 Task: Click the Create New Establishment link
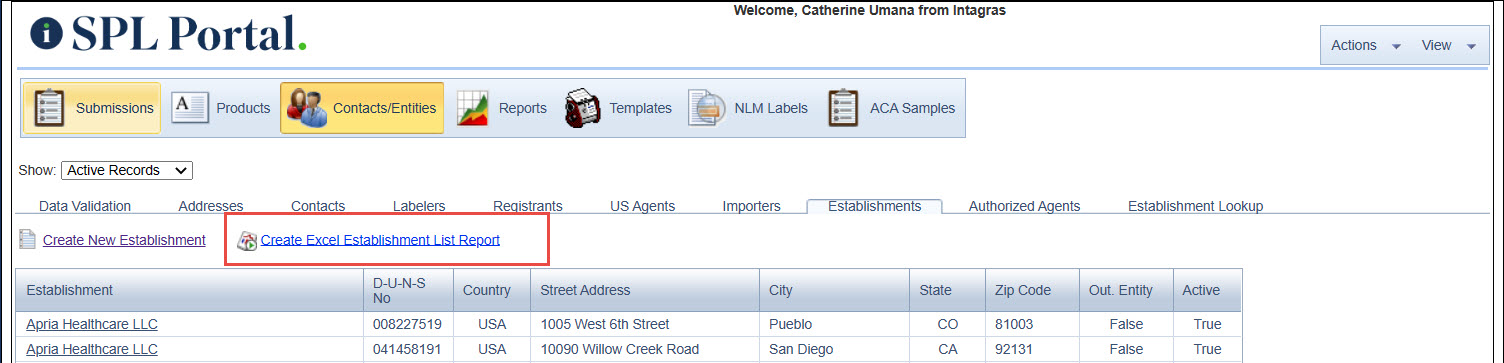tap(124, 240)
